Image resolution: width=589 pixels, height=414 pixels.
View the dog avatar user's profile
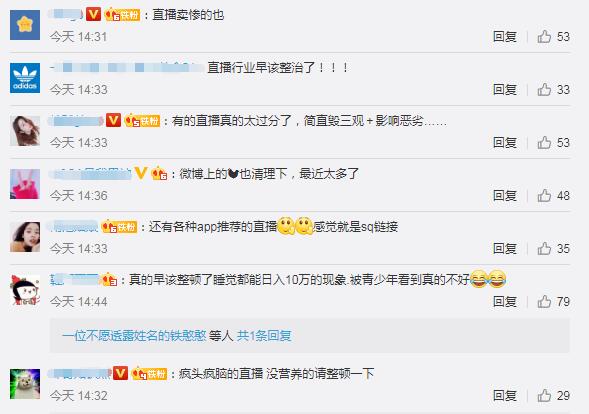point(25,384)
